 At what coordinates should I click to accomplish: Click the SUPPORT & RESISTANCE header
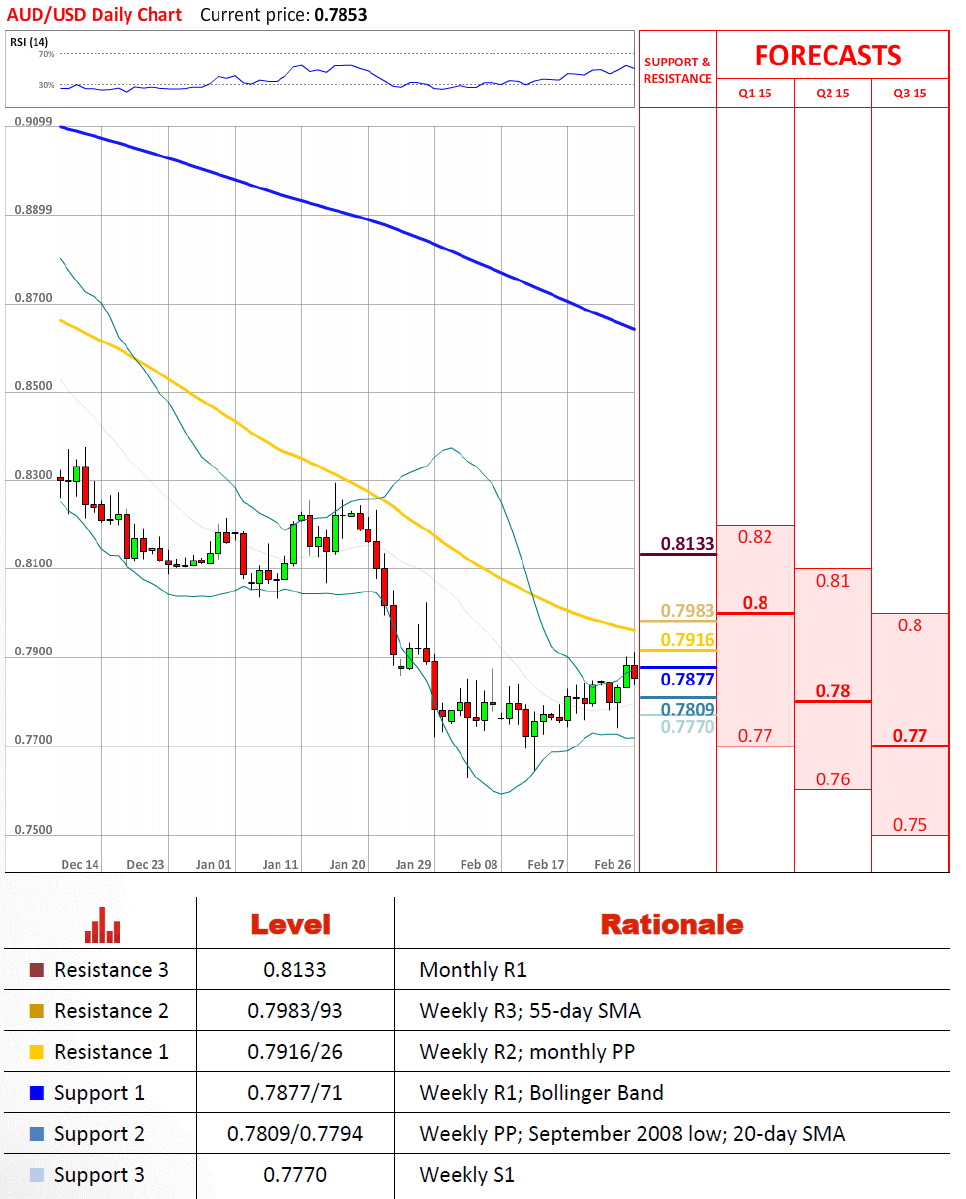tap(678, 70)
